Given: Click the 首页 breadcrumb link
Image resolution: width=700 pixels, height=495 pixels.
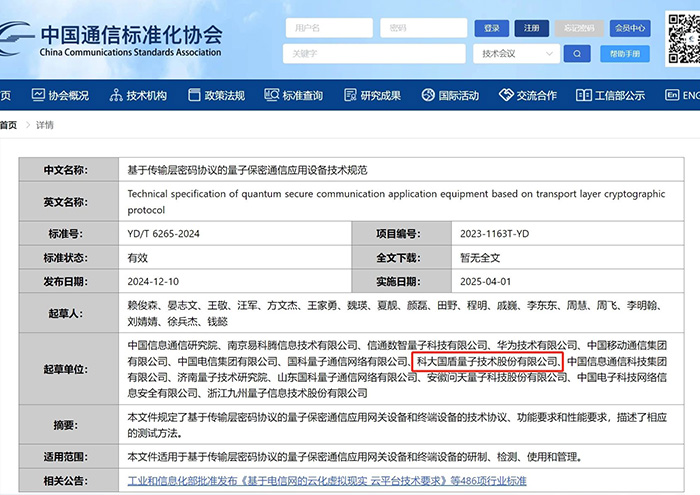Looking at the screenshot, I should pyautogui.click(x=8, y=125).
